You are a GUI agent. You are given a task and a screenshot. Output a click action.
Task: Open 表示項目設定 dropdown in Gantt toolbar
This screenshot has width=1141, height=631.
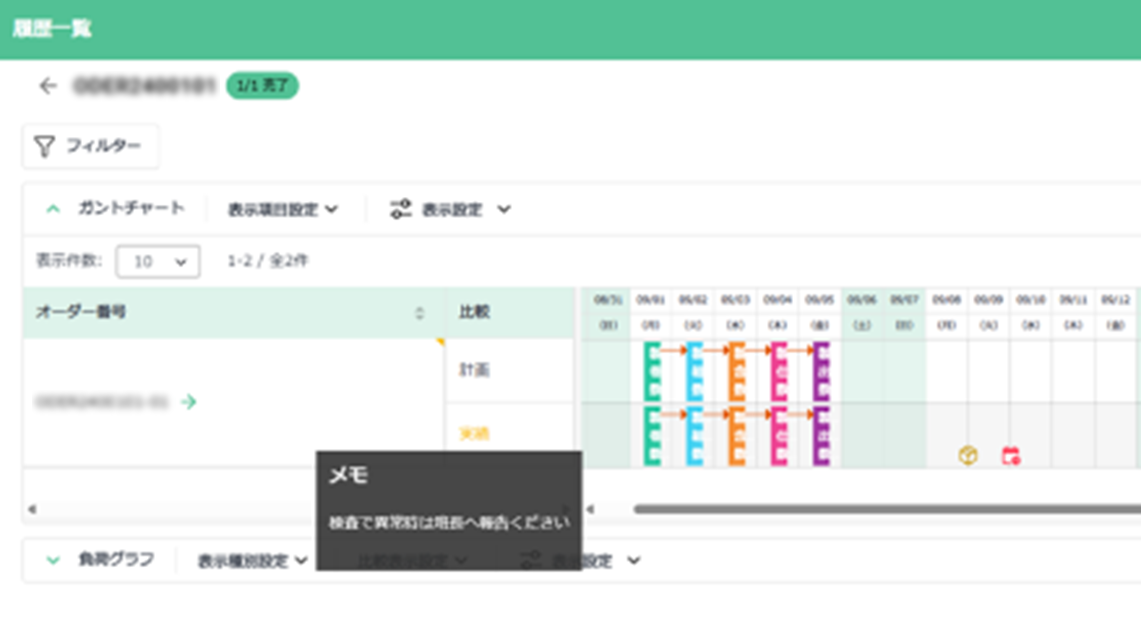click(282, 210)
